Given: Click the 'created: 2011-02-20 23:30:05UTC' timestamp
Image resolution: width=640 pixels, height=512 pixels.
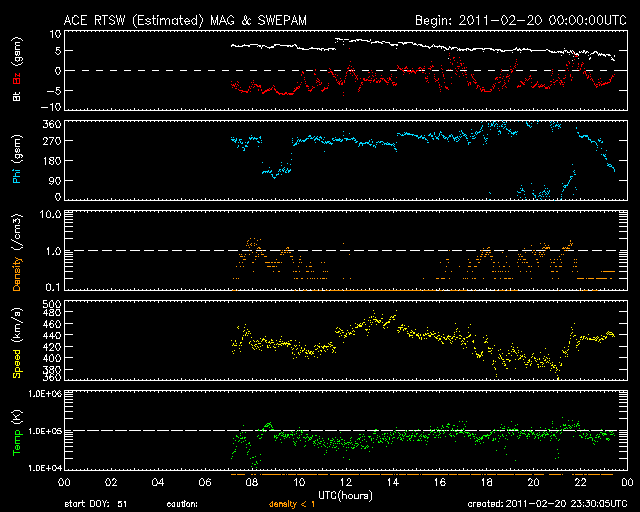Looking at the screenshot, I should 547,504.
